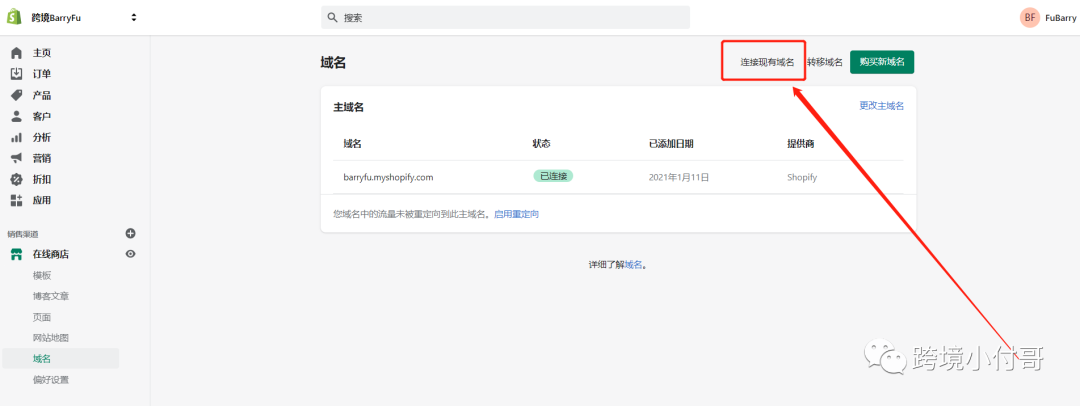Screen dimensions: 1080x406
Task: Click the 营销 marketing megaphone icon
Action: [x=17, y=158]
